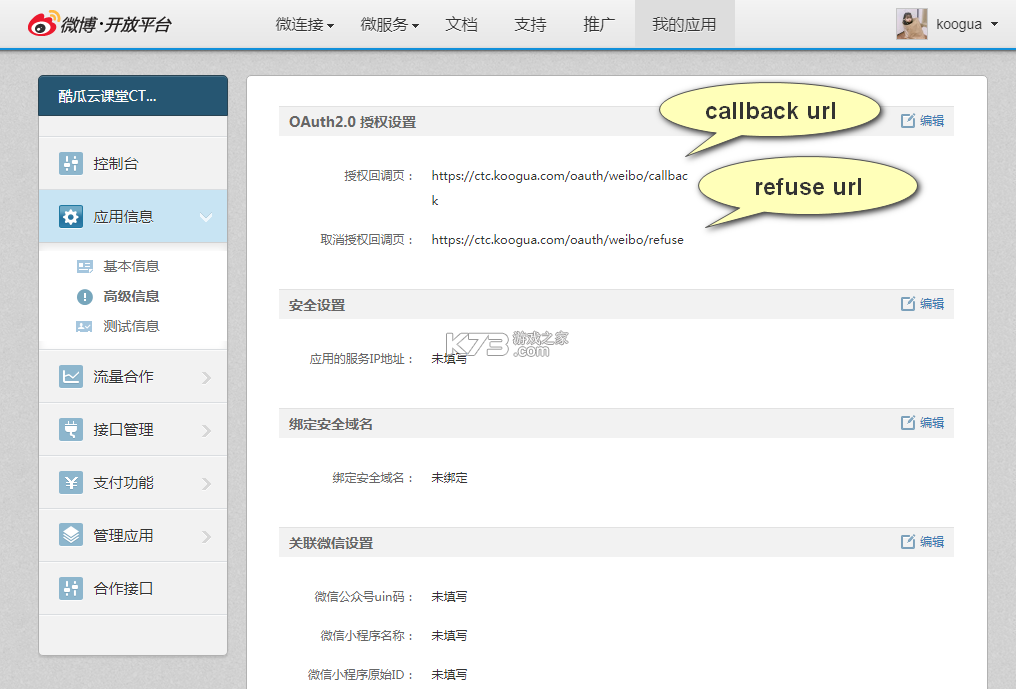Click the 应用信息 gear icon
Viewport: 1016px width, 689px height.
[71, 216]
